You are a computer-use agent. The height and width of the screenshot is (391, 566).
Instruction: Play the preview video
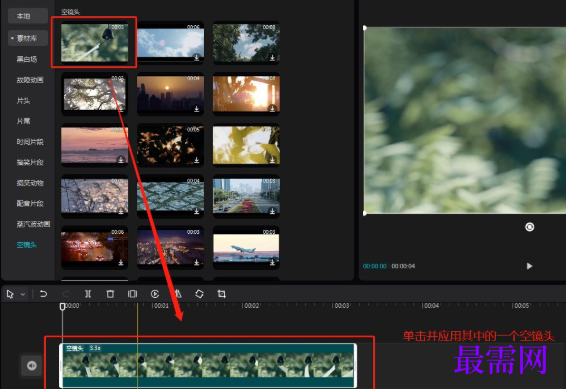tap(529, 266)
